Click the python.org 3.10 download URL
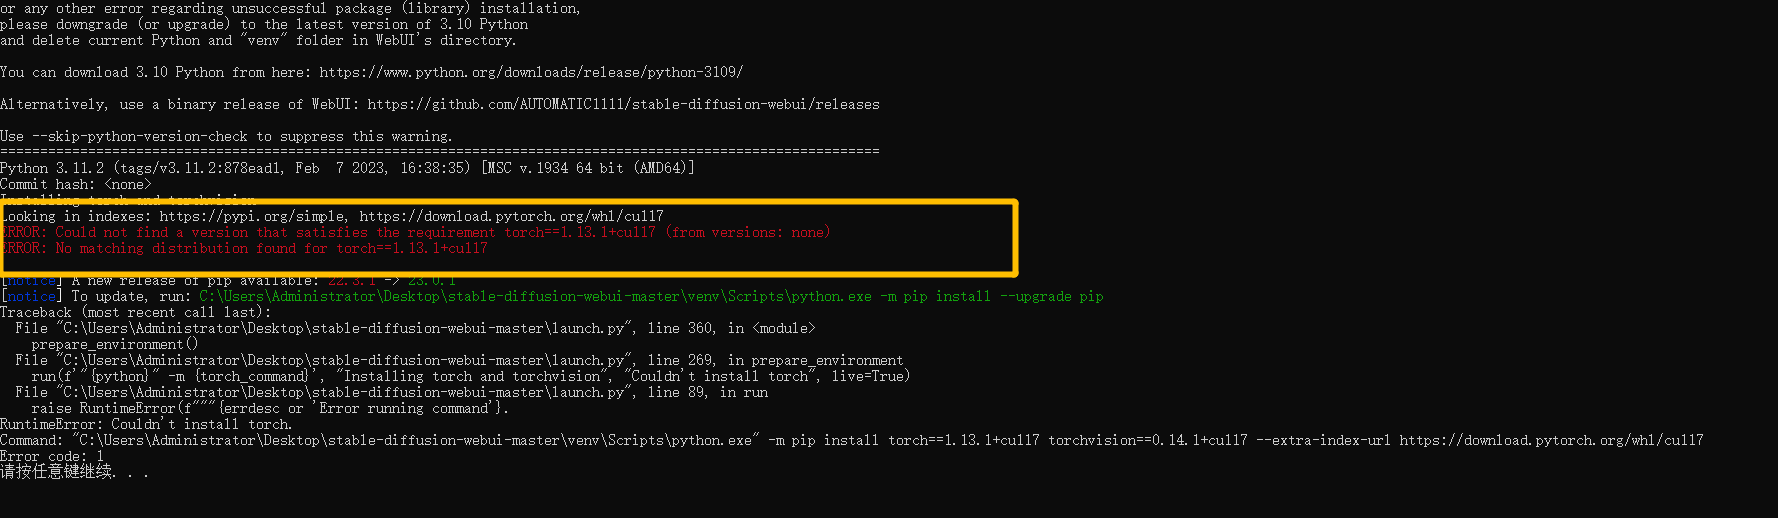Screen dimensions: 1778x518 (x=531, y=72)
